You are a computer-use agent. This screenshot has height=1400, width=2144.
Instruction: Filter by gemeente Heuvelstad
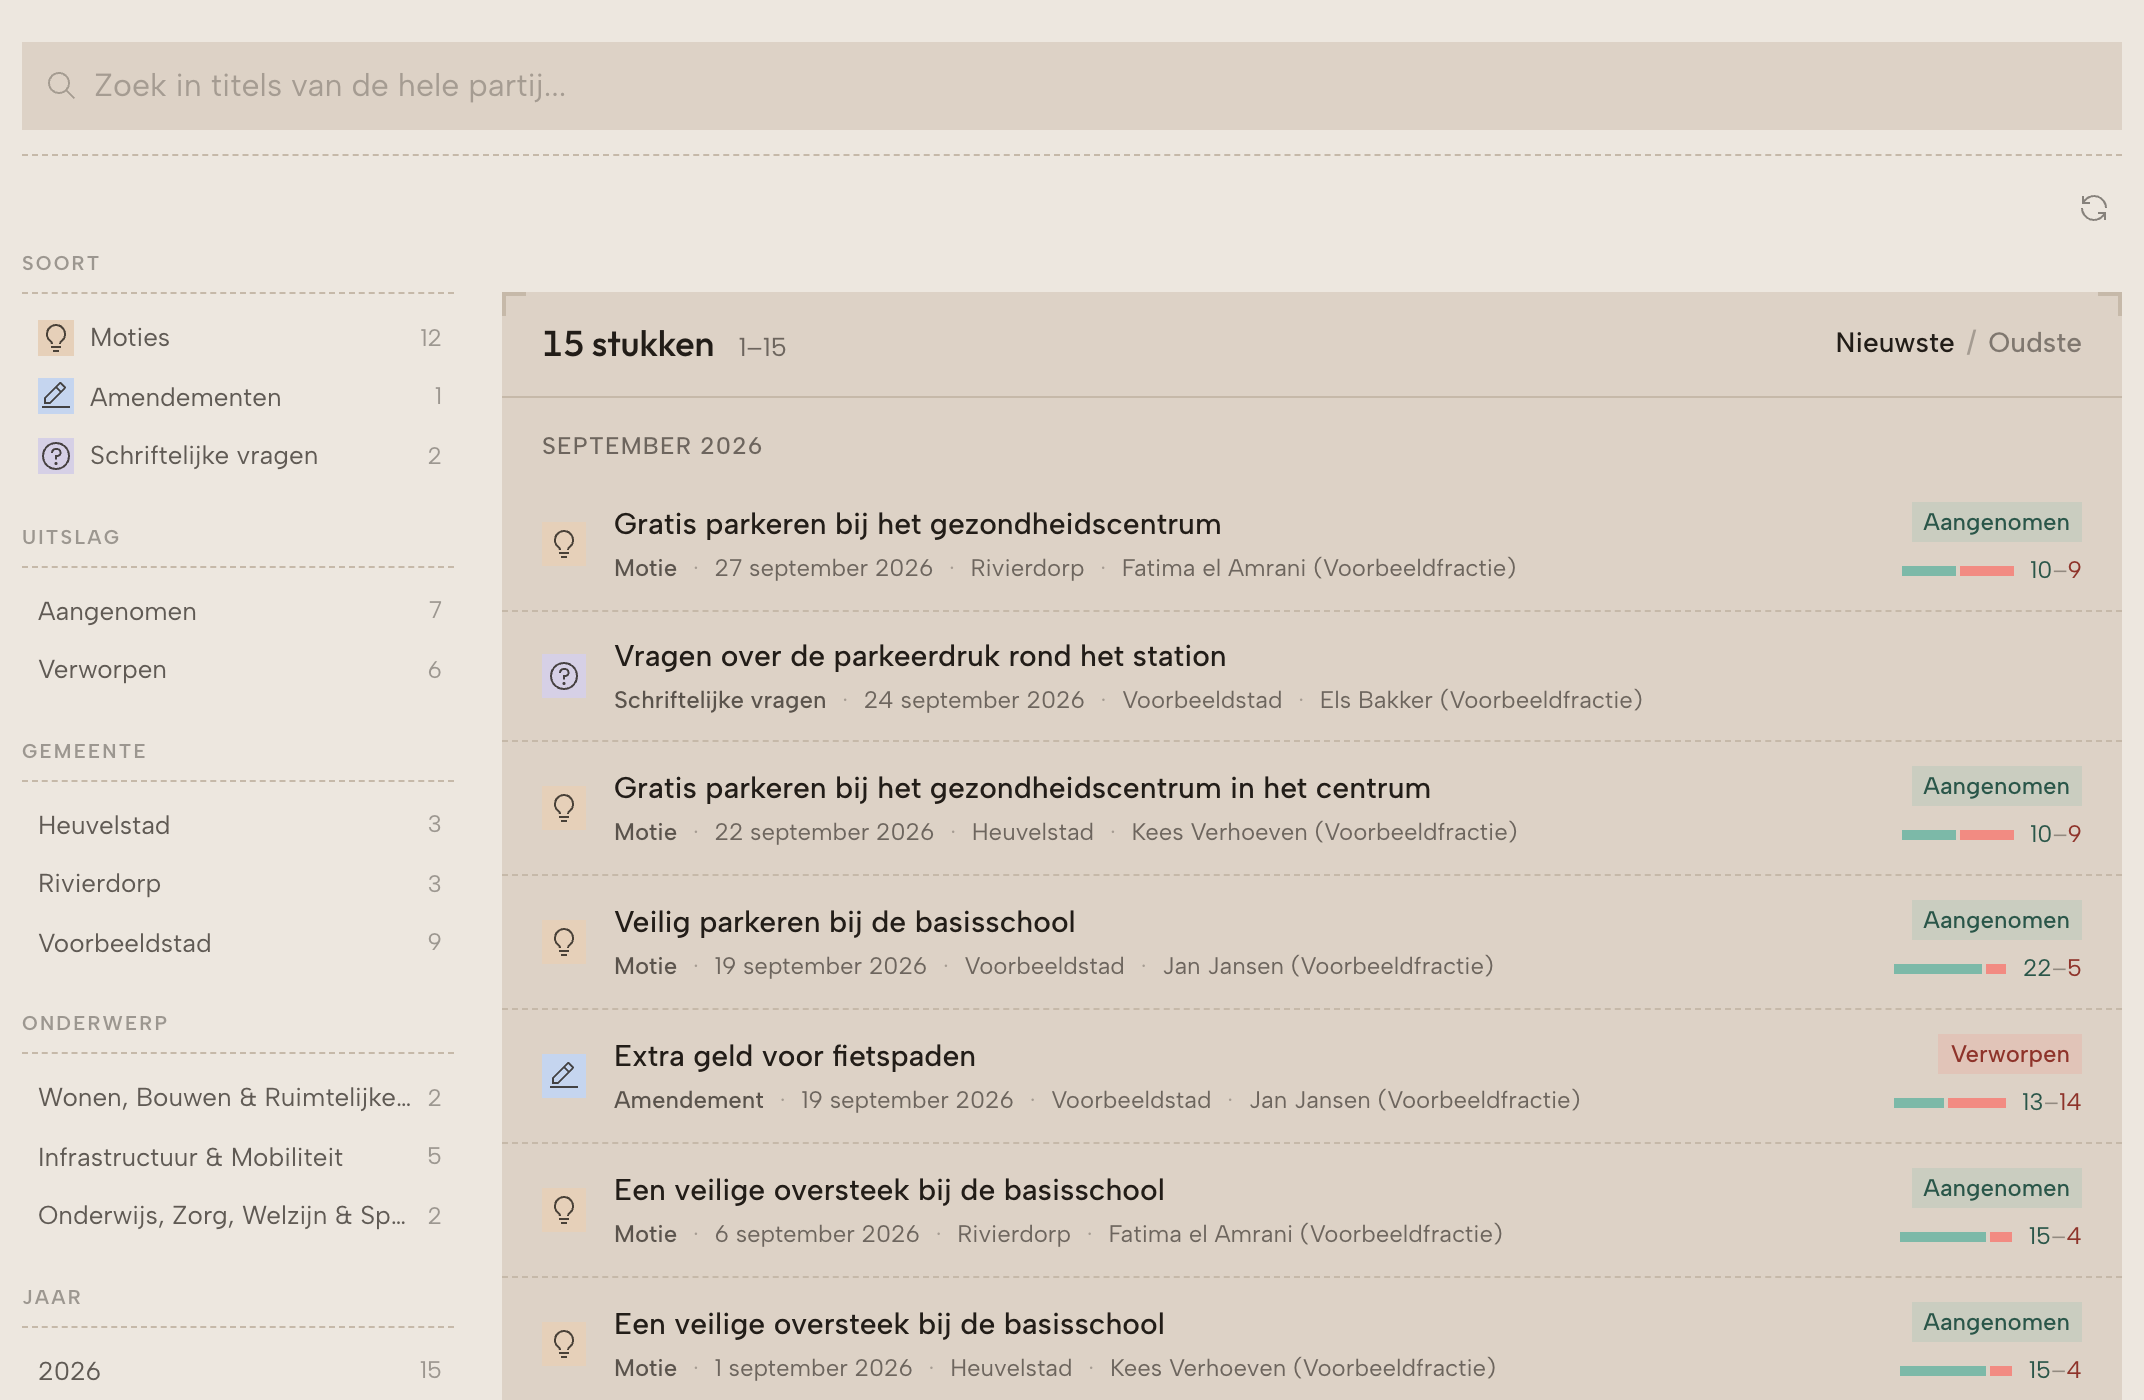pyautogui.click(x=238, y=825)
